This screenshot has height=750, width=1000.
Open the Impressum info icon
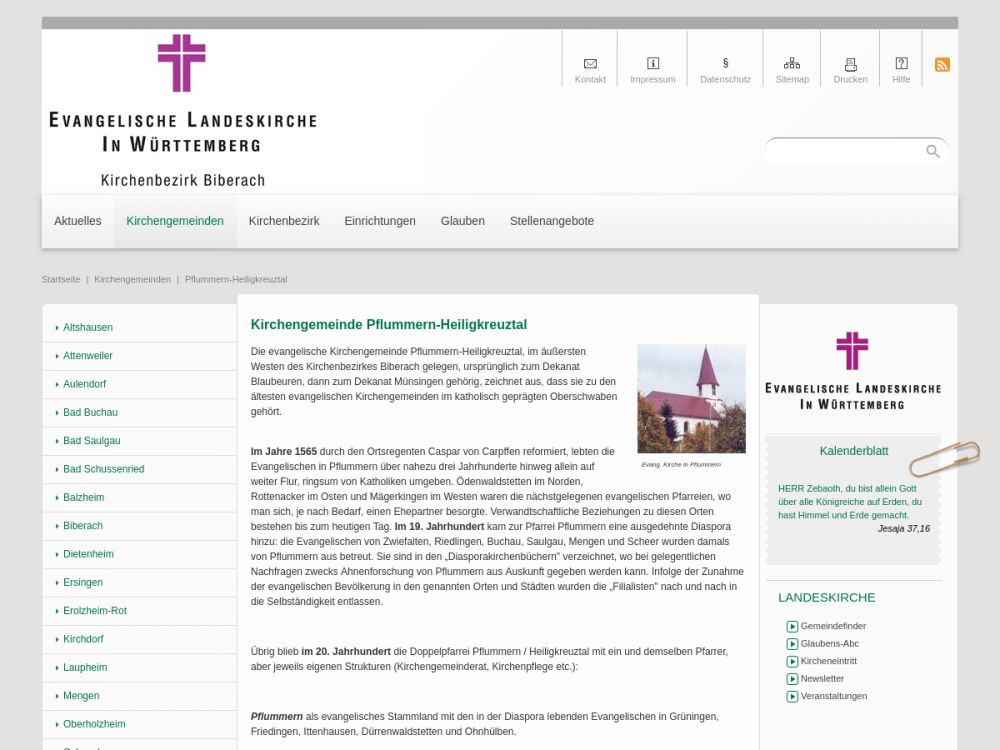(653, 64)
